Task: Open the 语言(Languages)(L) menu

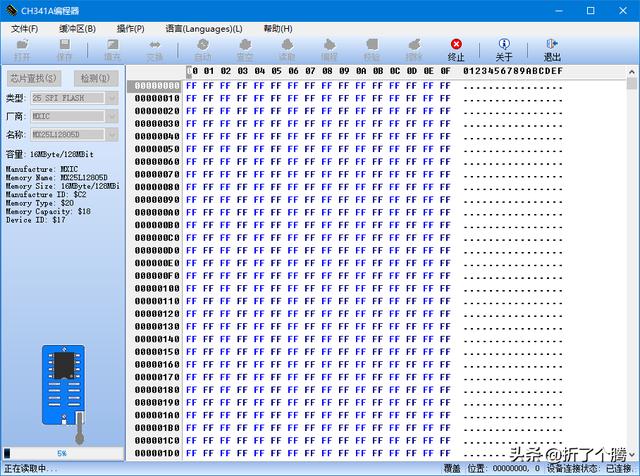Action: pos(204,29)
